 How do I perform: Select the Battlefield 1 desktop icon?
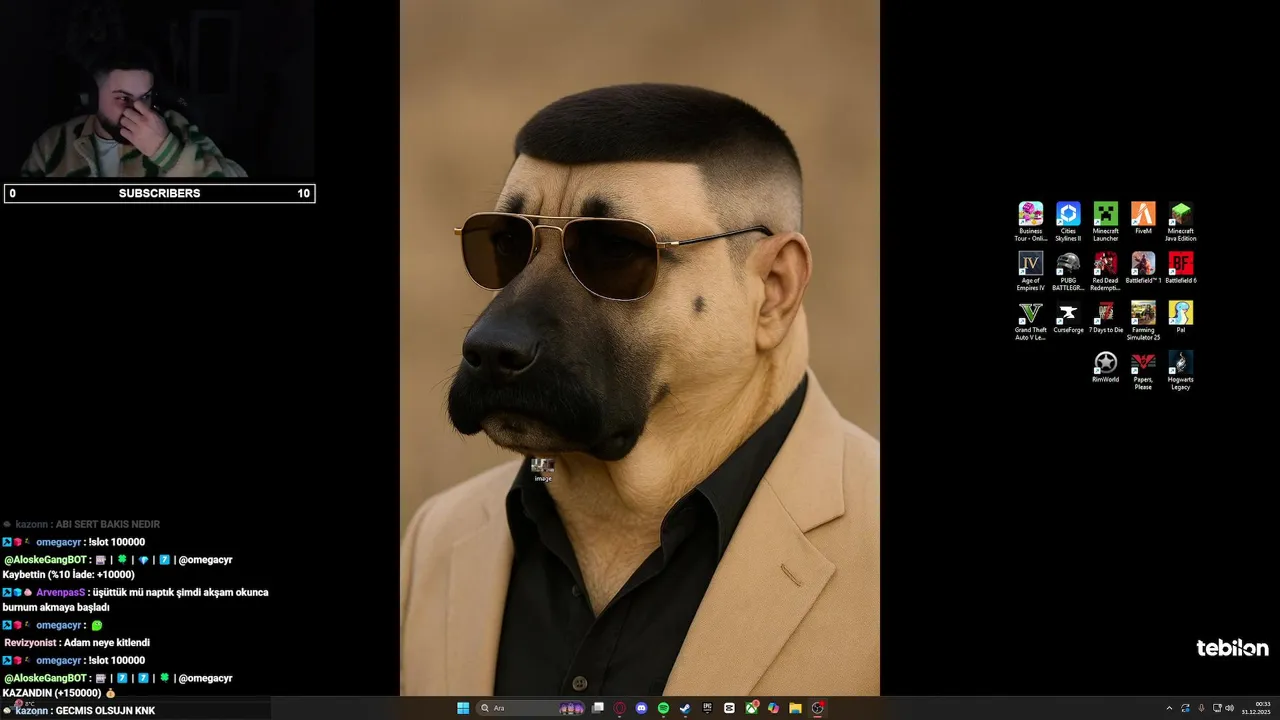pyautogui.click(x=1143, y=268)
